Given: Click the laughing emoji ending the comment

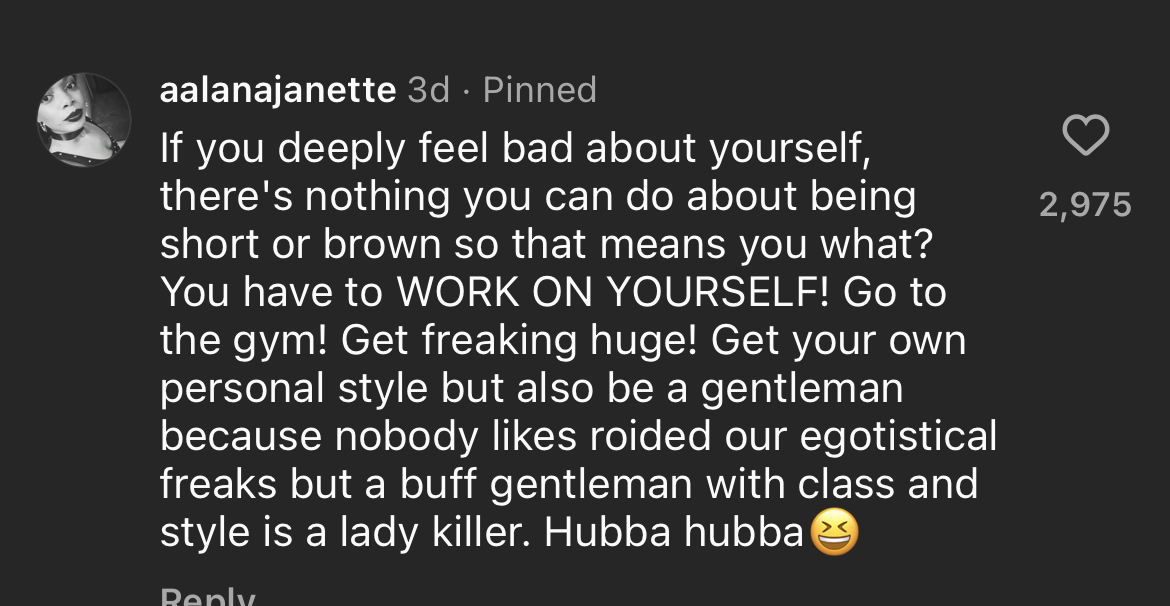Looking at the screenshot, I should pos(834,531).
